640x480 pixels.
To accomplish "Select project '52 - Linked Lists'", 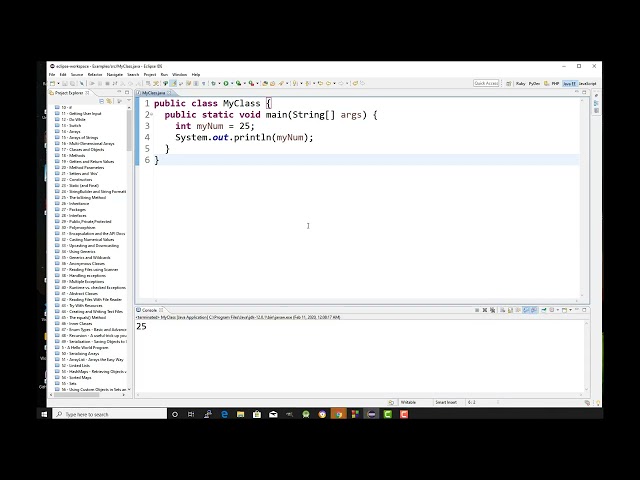I will pos(76,365).
